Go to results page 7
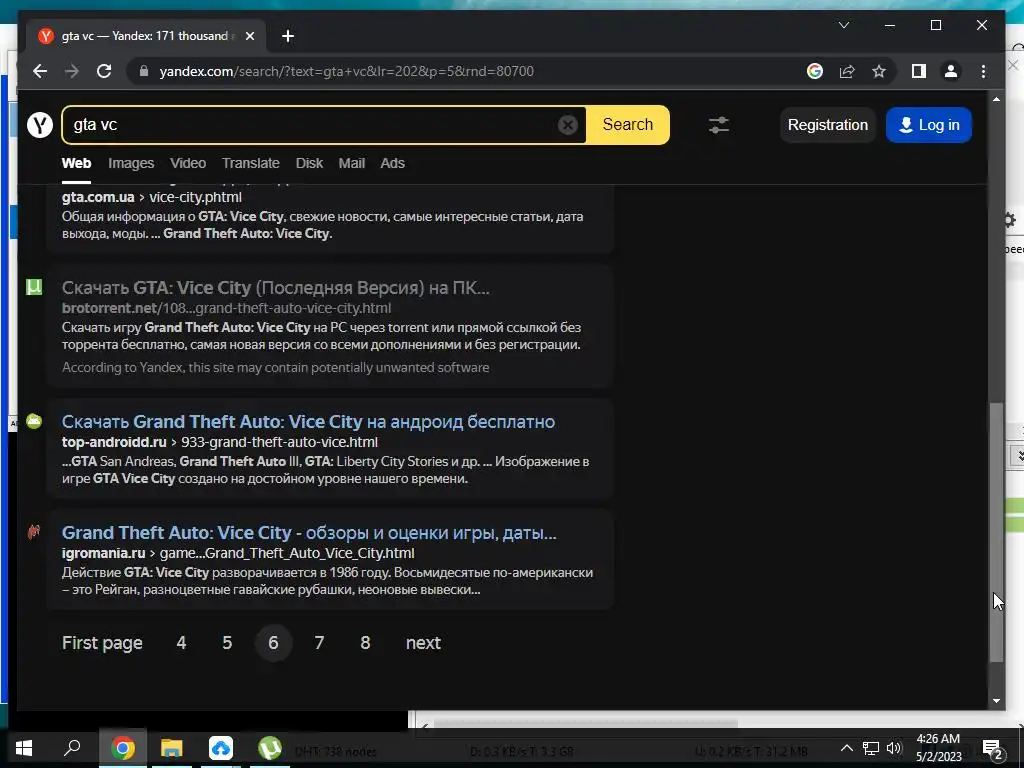The width and height of the screenshot is (1024, 768). (x=319, y=643)
